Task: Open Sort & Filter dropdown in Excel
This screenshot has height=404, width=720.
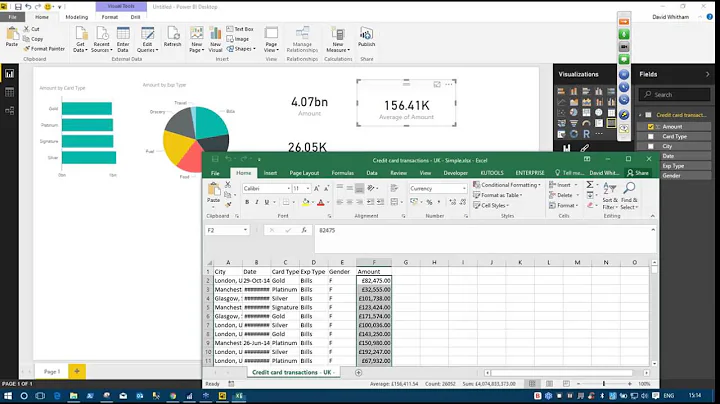Action: click(x=610, y=195)
